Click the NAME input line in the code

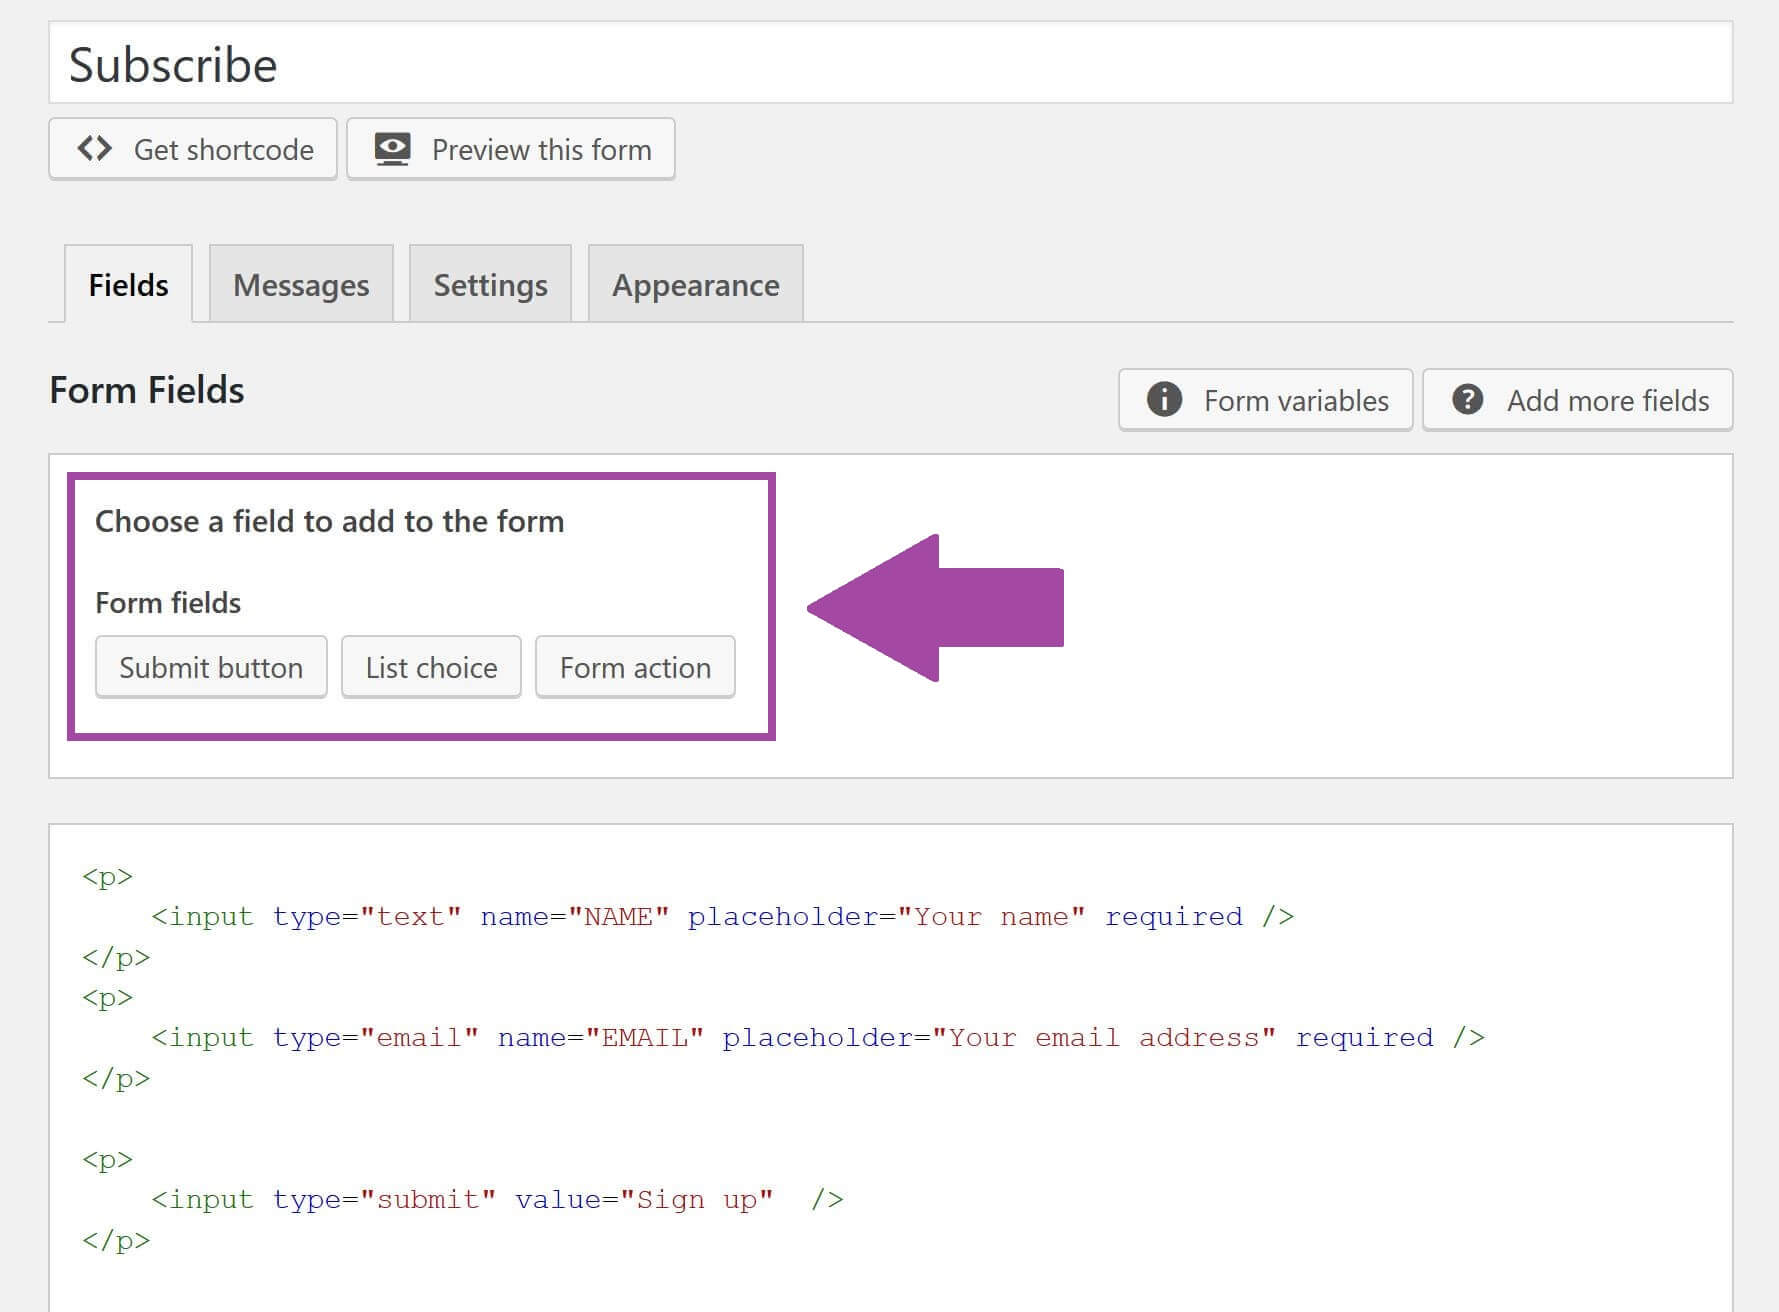click(617, 916)
